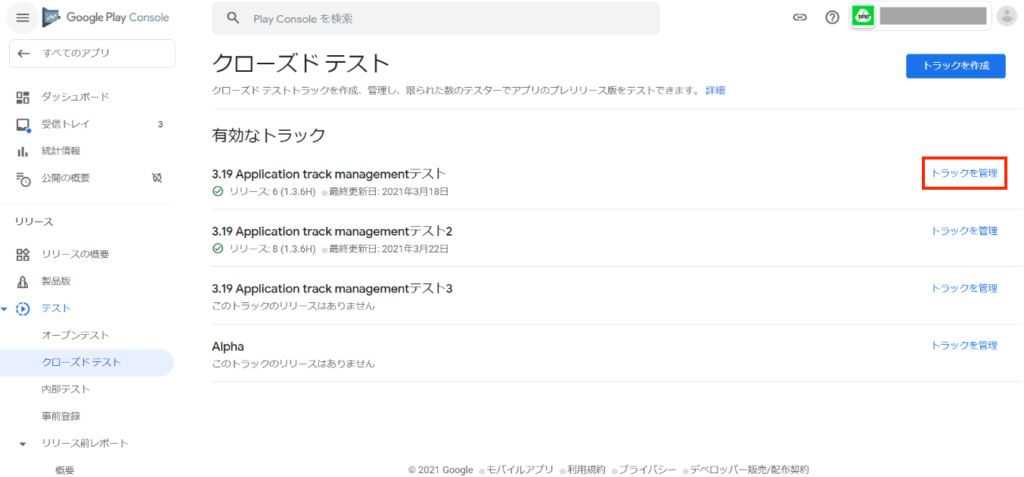The width and height of the screenshot is (1024, 477).
Task: Open the 詳細 link in description
Action: click(715, 90)
